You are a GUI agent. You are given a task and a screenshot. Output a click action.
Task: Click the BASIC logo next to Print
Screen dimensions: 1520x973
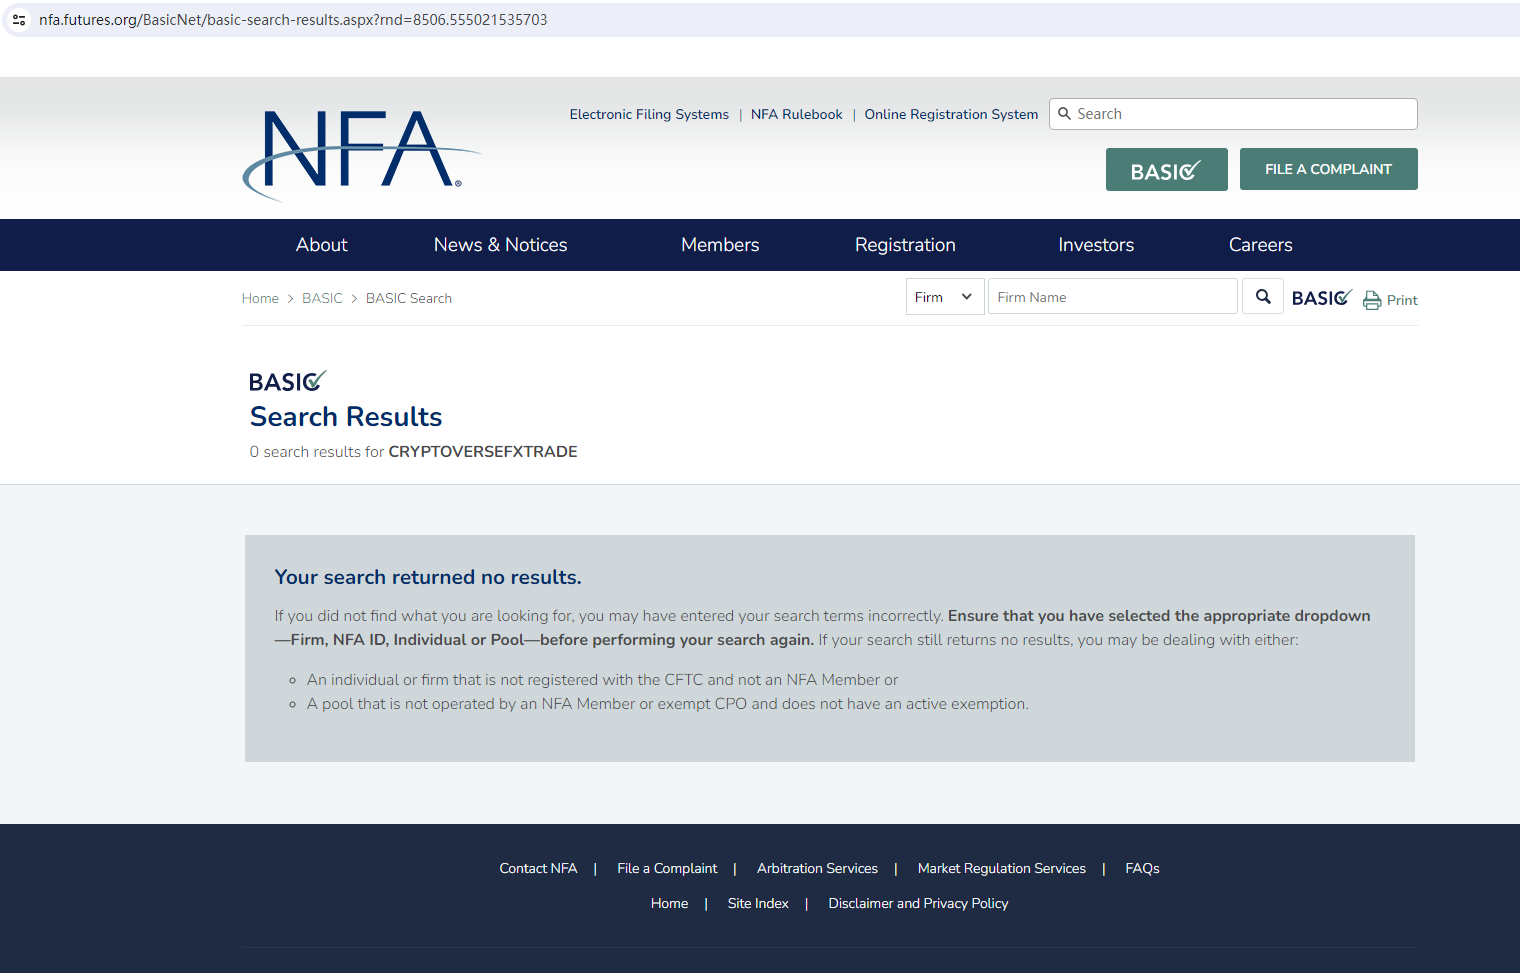click(1321, 298)
